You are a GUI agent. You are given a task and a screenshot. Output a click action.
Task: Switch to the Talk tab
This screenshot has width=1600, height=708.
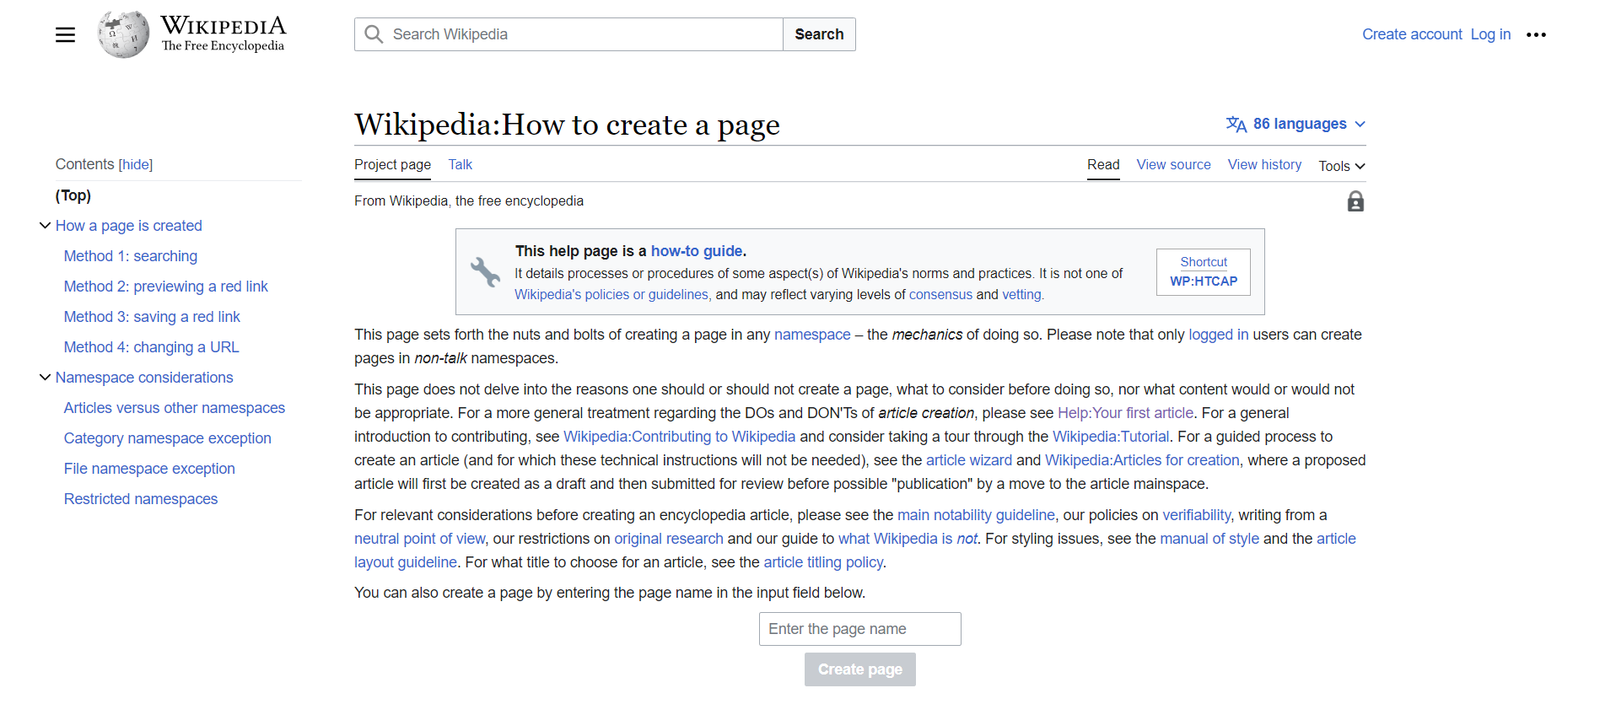click(x=460, y=165)
